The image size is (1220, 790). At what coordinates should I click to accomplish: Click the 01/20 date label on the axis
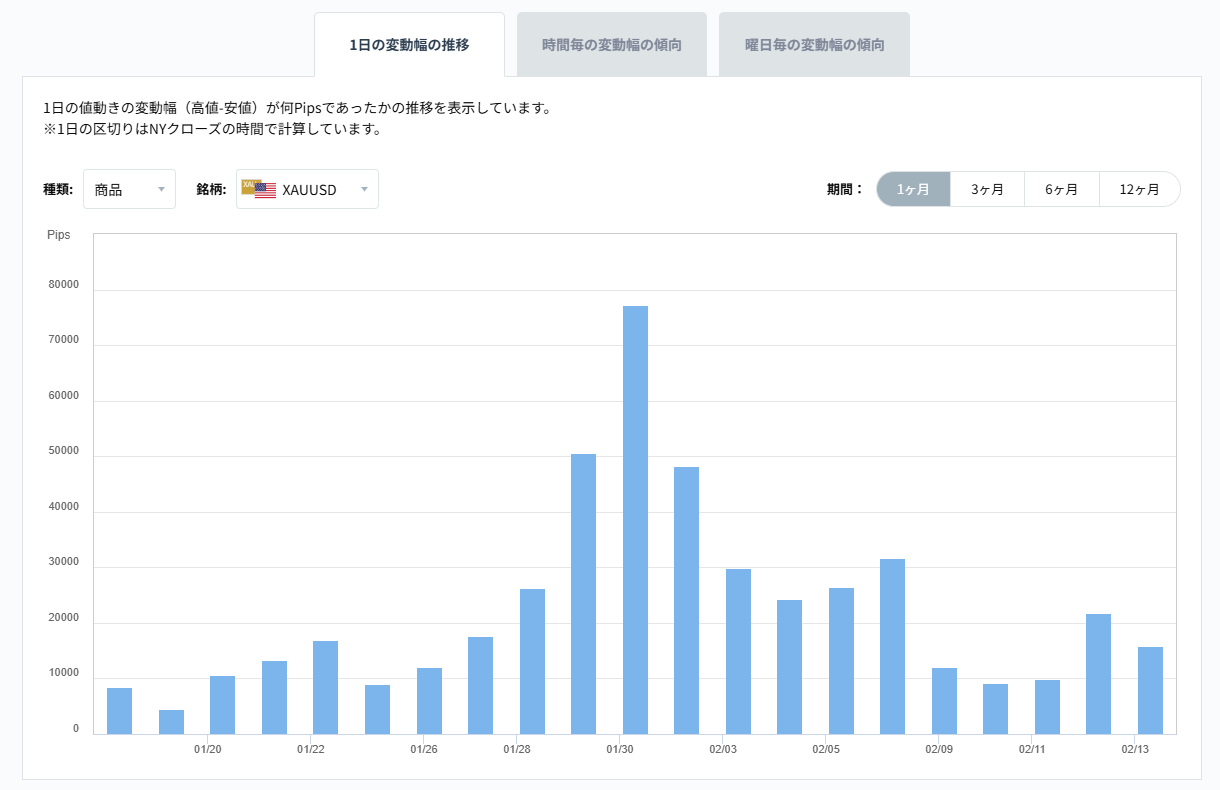point(209,748)
